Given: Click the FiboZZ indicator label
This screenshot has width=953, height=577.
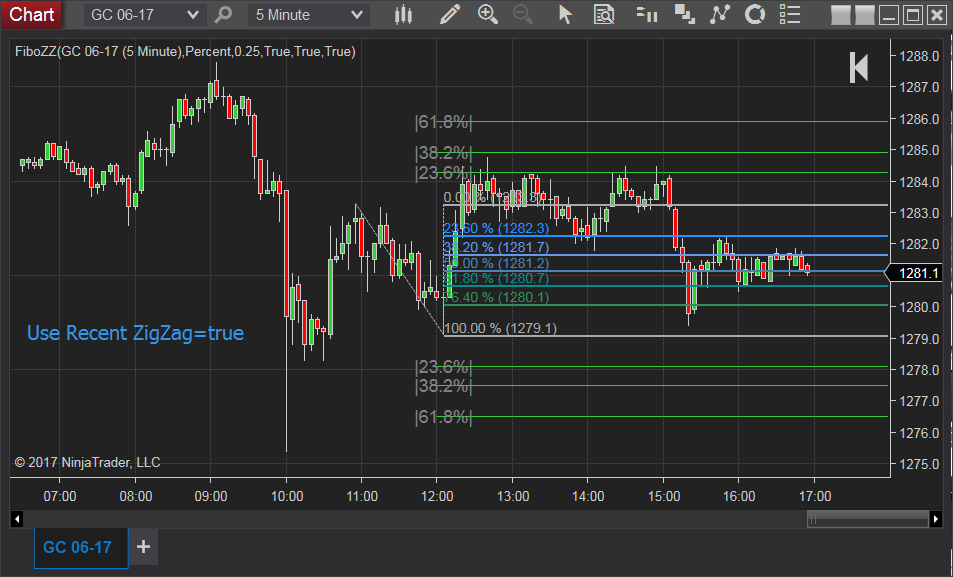Looking at the screenshot, I should click(185, 52).
